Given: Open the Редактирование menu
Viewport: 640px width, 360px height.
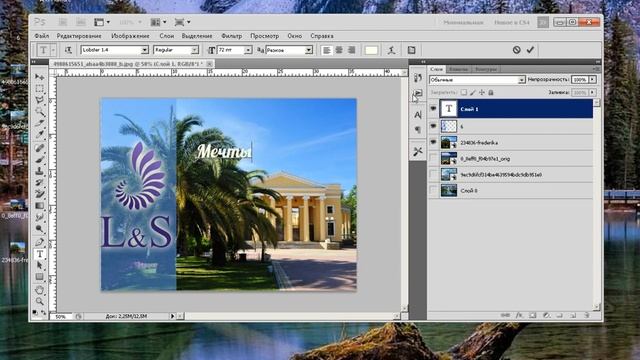Looking at the screenshot, I should point(79,36).
